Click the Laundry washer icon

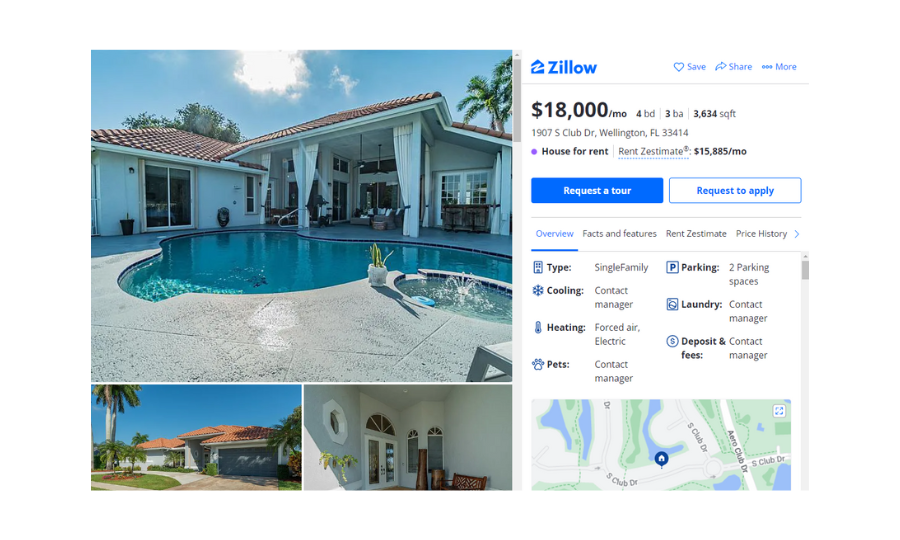pyautogui.click(x=672, y=304)
